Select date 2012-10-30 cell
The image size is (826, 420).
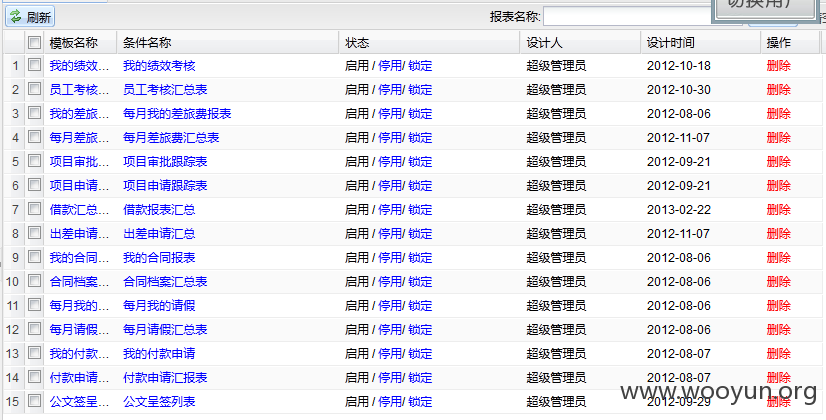tap(678, 90)
